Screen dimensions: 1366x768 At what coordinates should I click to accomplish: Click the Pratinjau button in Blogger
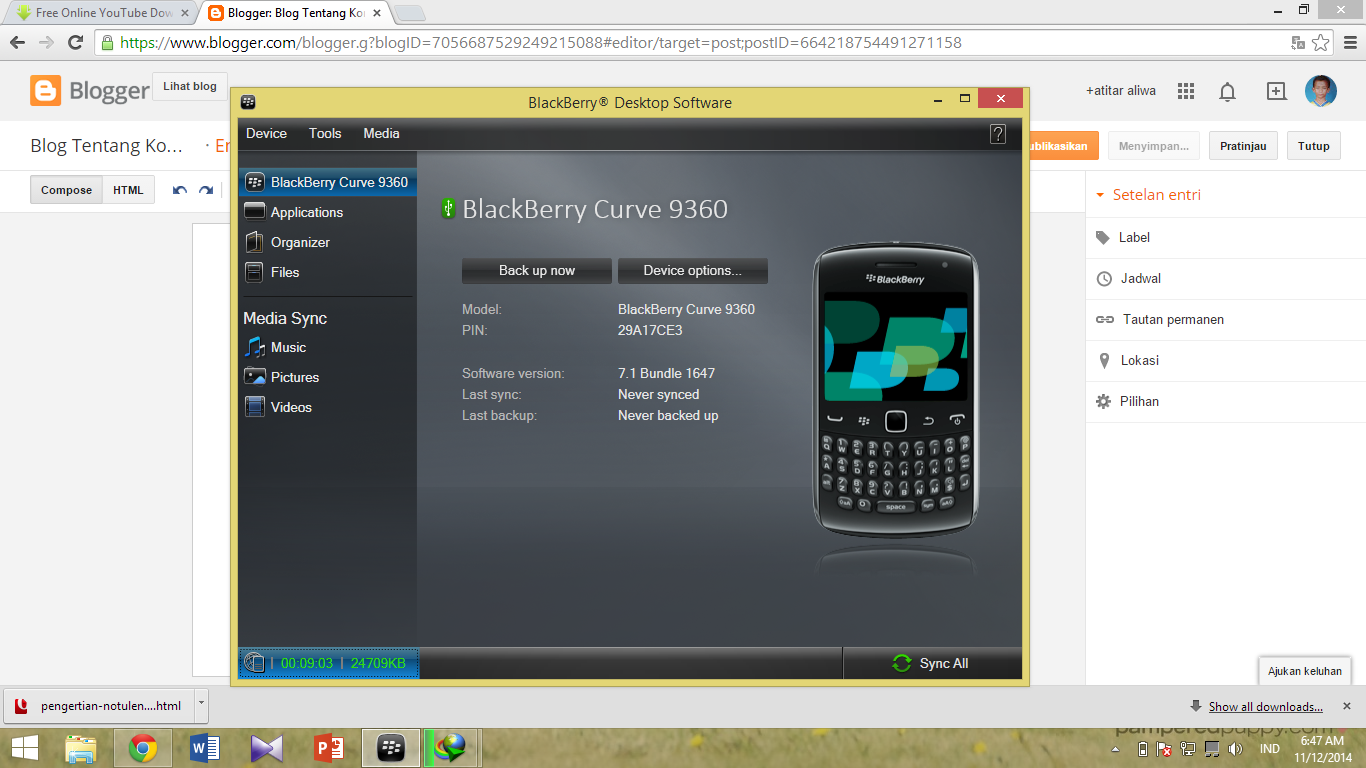pyautogui.click(x=1243, y=145)
